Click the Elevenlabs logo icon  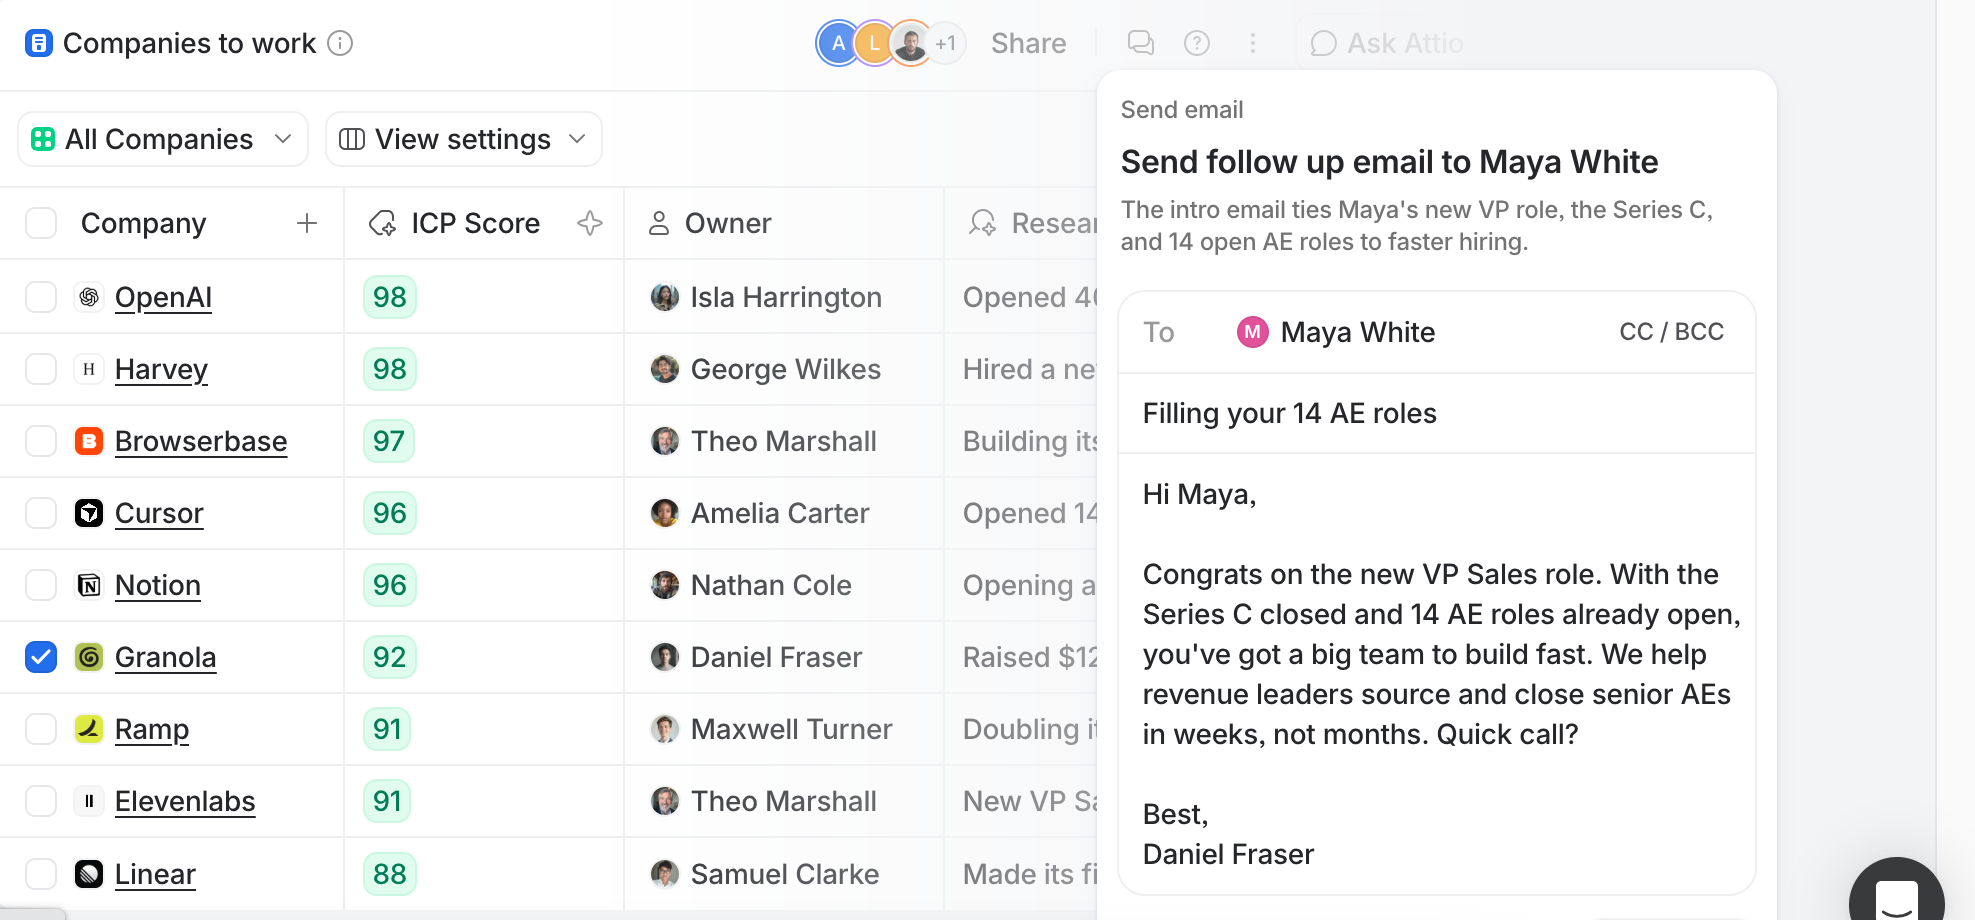[89, 801]
